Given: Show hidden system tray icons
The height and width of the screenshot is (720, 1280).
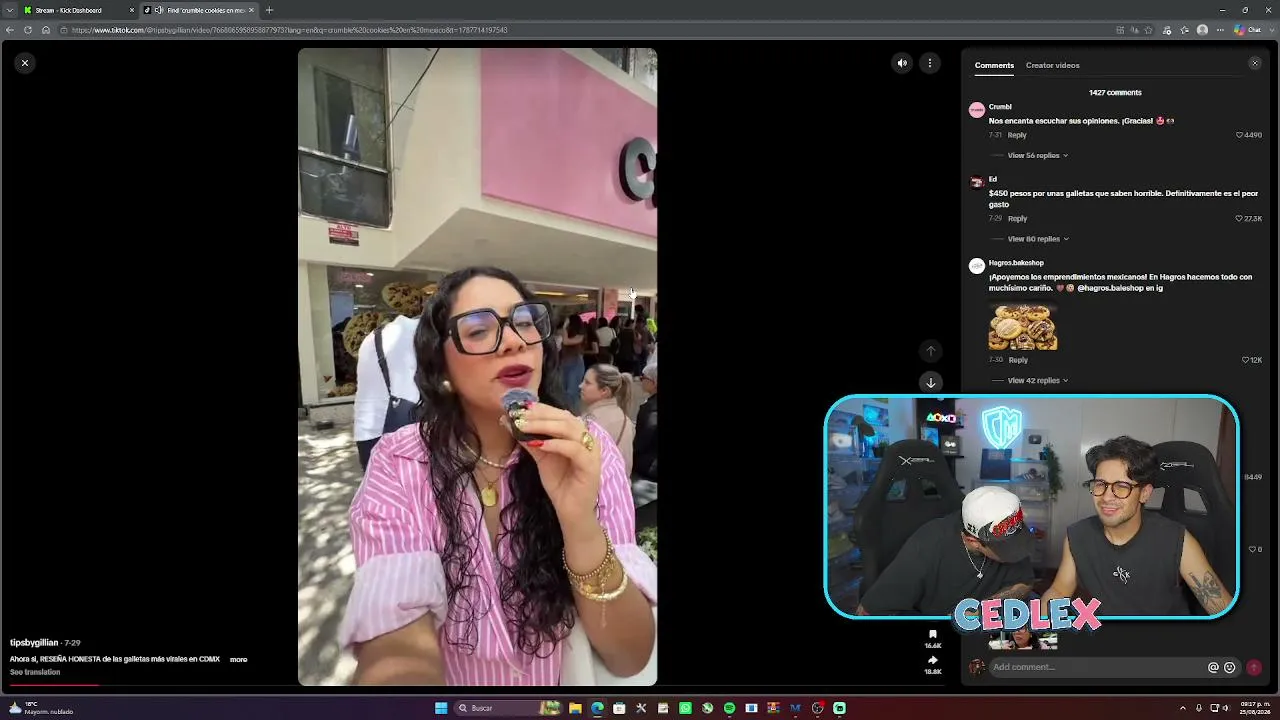Looking at the screenshot, I should point(1183,708).
